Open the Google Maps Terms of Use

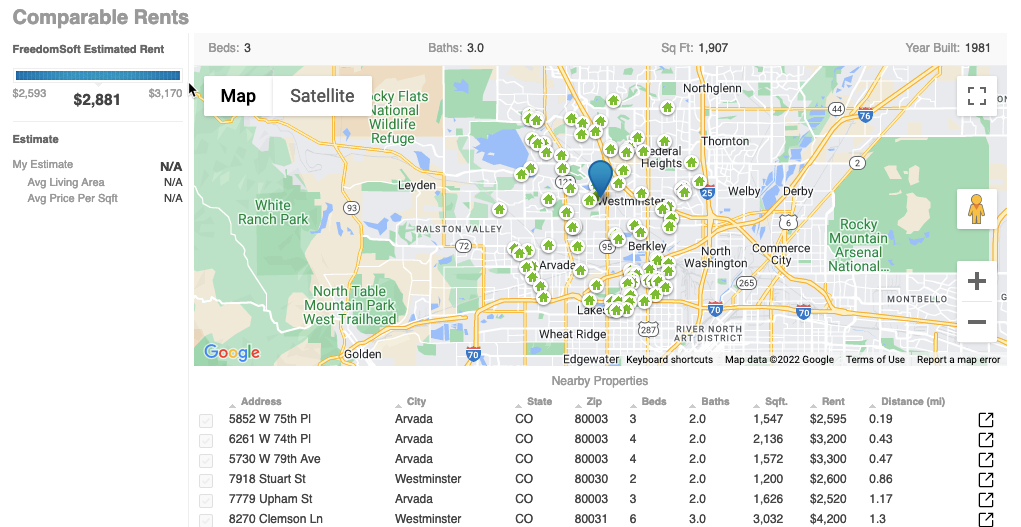[x=875, y=360]
